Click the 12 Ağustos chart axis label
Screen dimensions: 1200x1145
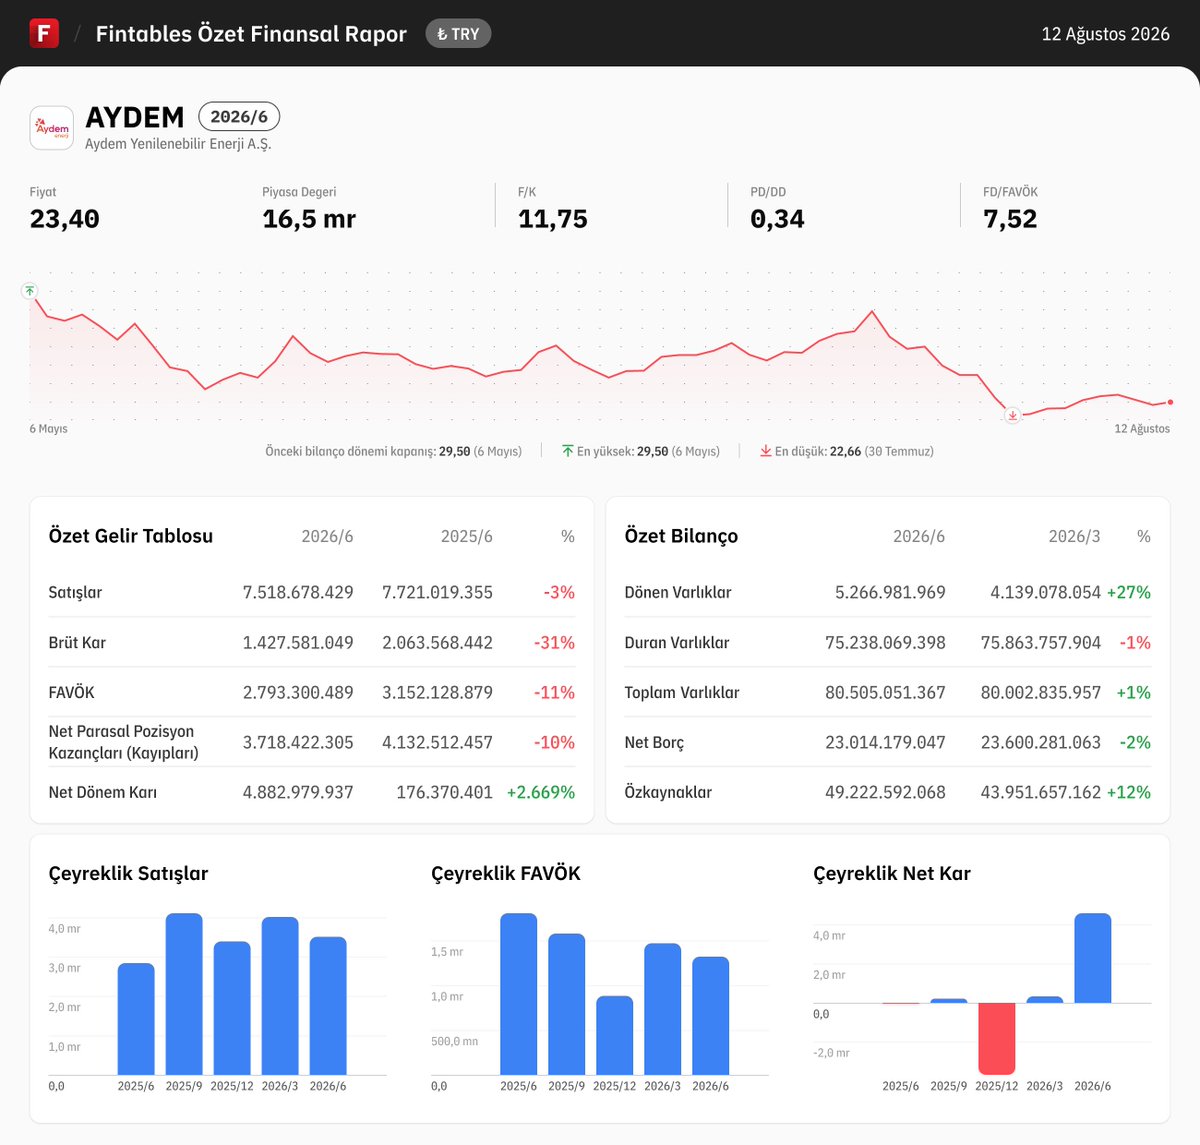pyautogui.click(x=1142, y=429)
